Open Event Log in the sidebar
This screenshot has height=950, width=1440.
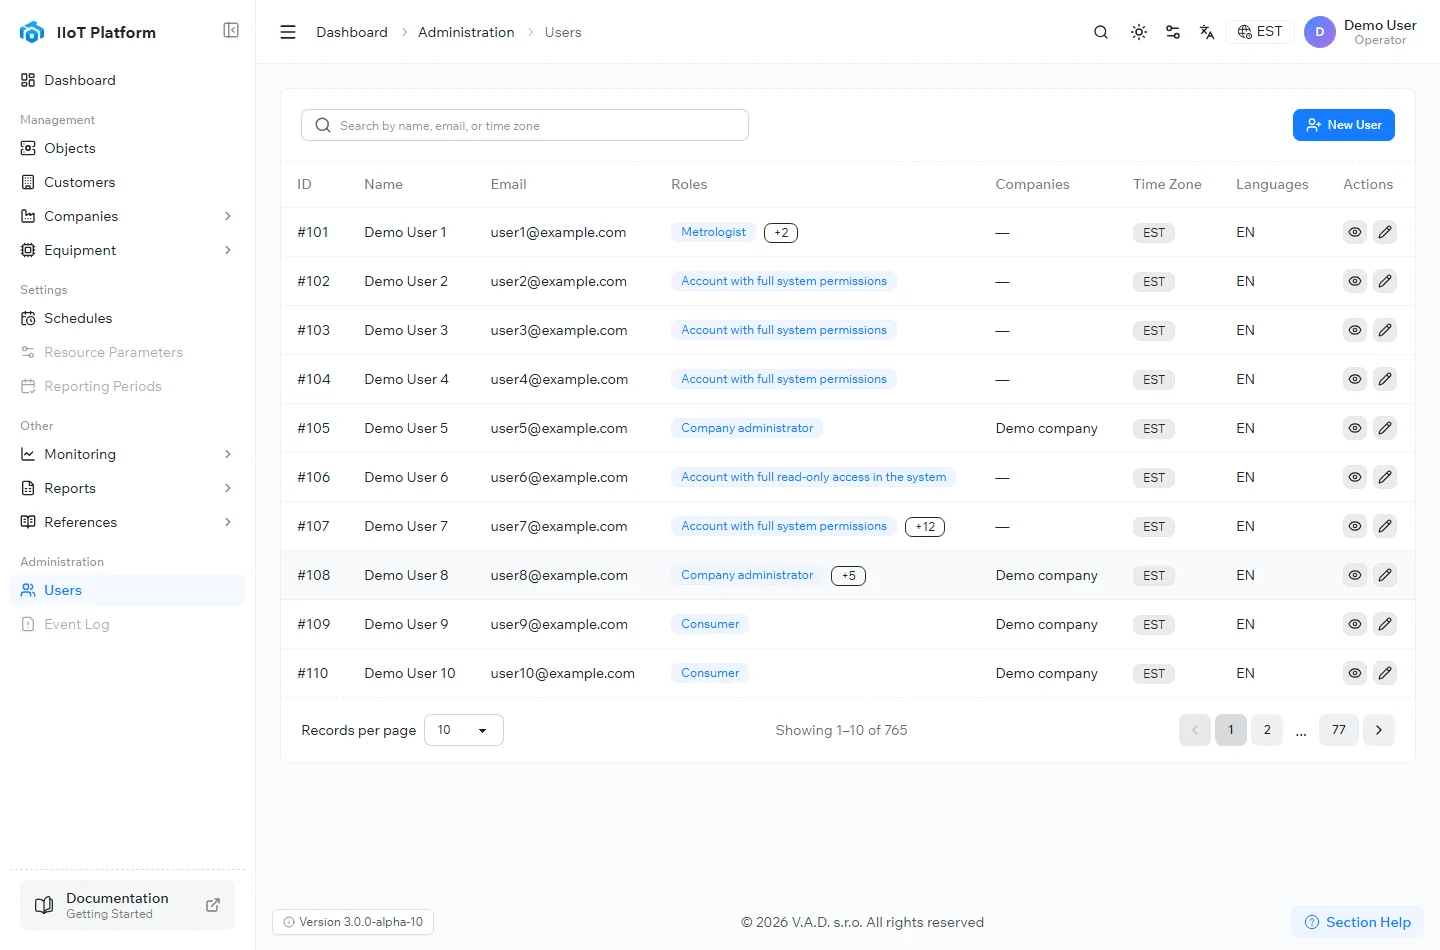click(127, 624)
